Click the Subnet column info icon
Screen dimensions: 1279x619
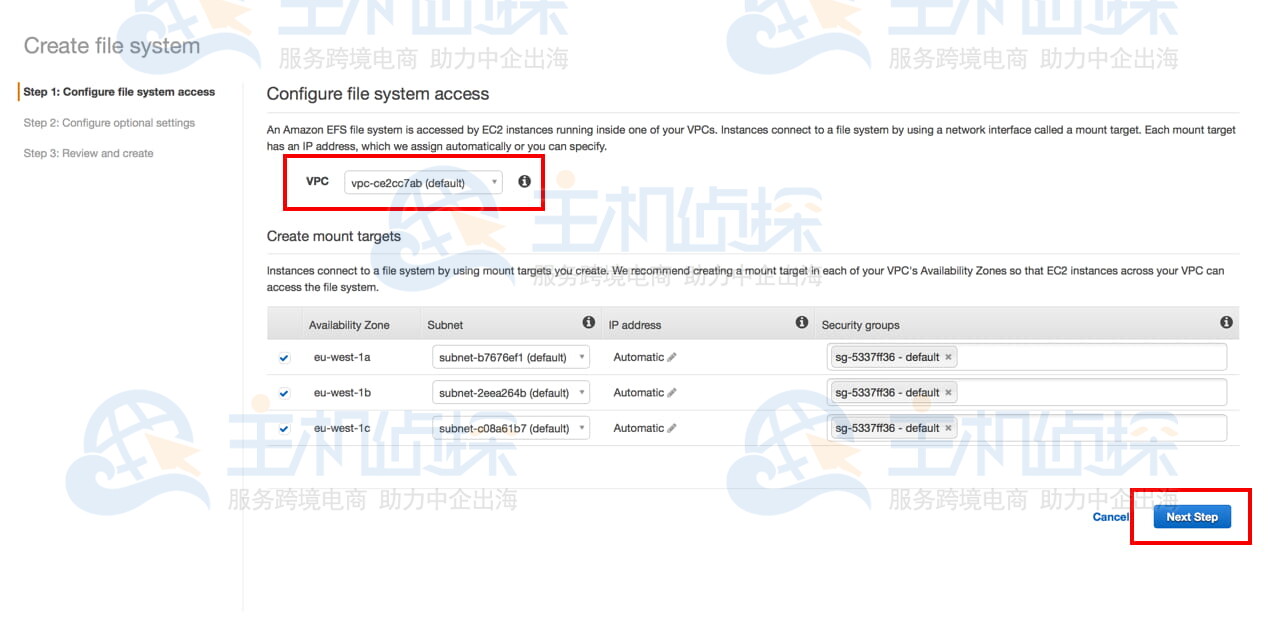pyautogui.click(x=589, y=323)
